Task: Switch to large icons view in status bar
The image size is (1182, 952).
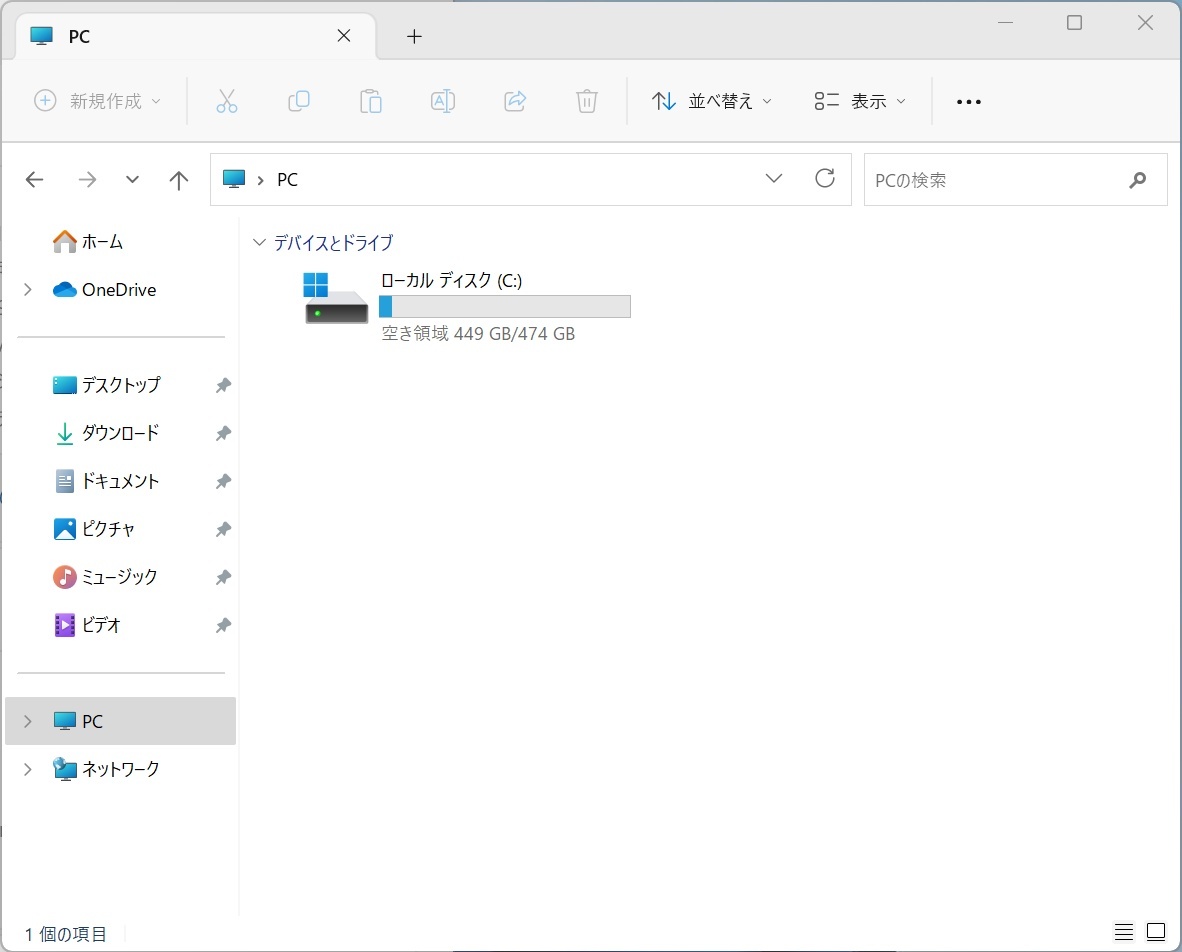Action: pos(1156,932)
